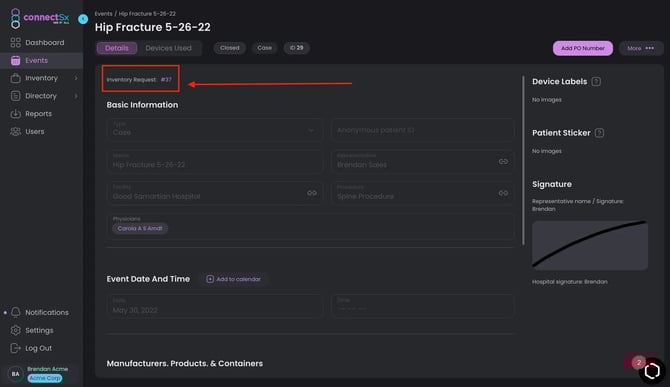Image resolution: width=670 pixels, height=387 pixels.
Task: Click the Manufacturers, Products, & Containers heading
Action: pos(185,364)
